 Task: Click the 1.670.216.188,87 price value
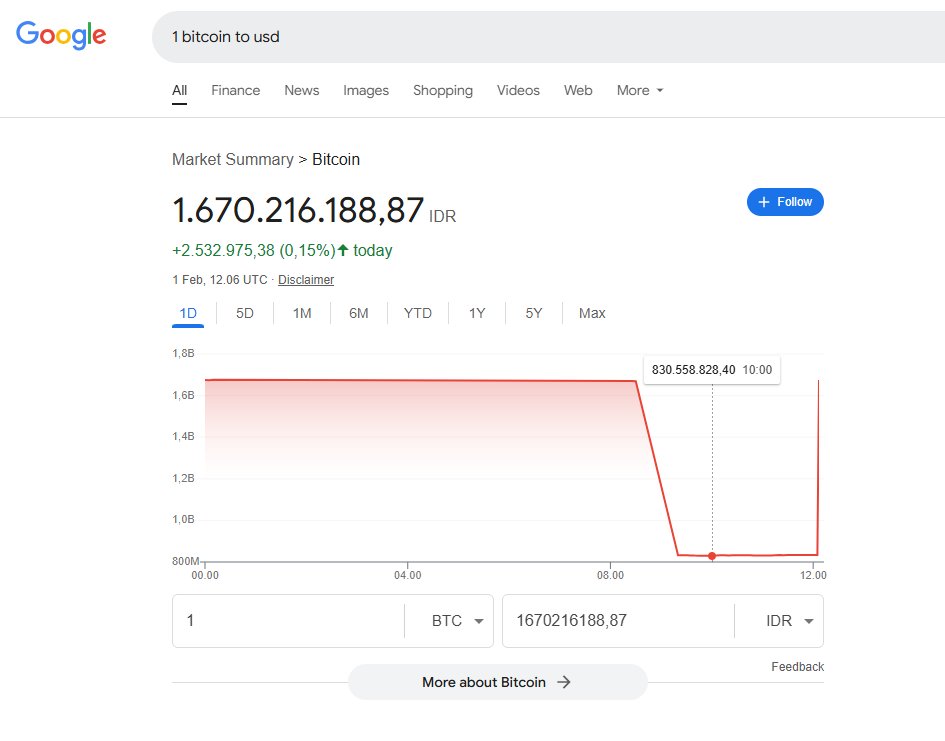tap(298, 210)
